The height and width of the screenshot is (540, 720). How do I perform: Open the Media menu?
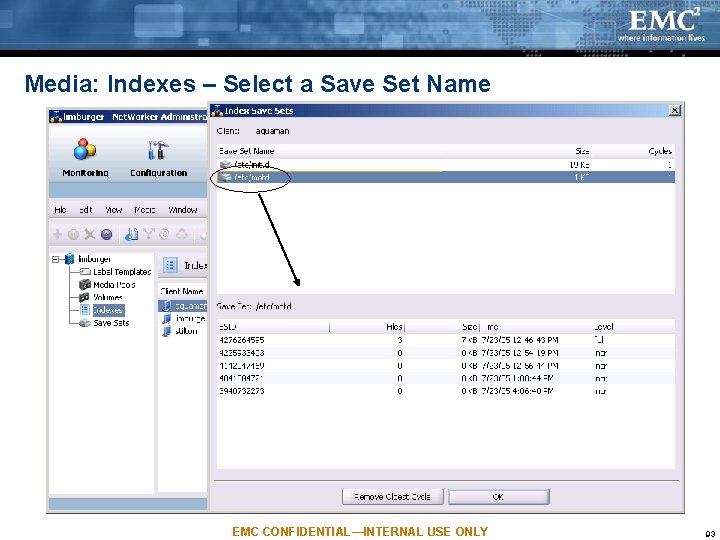click(x=145, y=210)
